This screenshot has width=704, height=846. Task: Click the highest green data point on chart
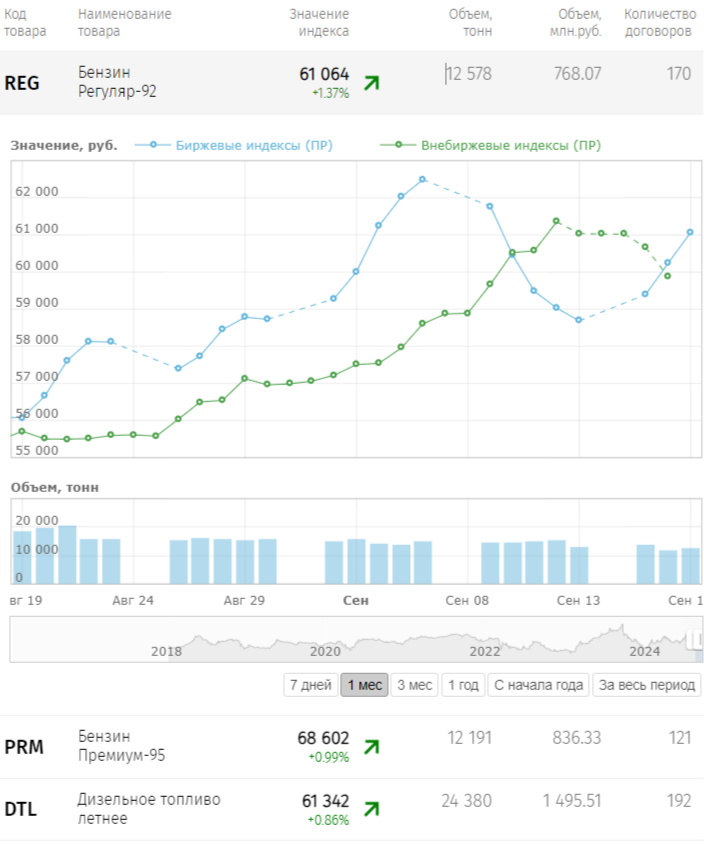pyautogui.click(x=556, y=221)
